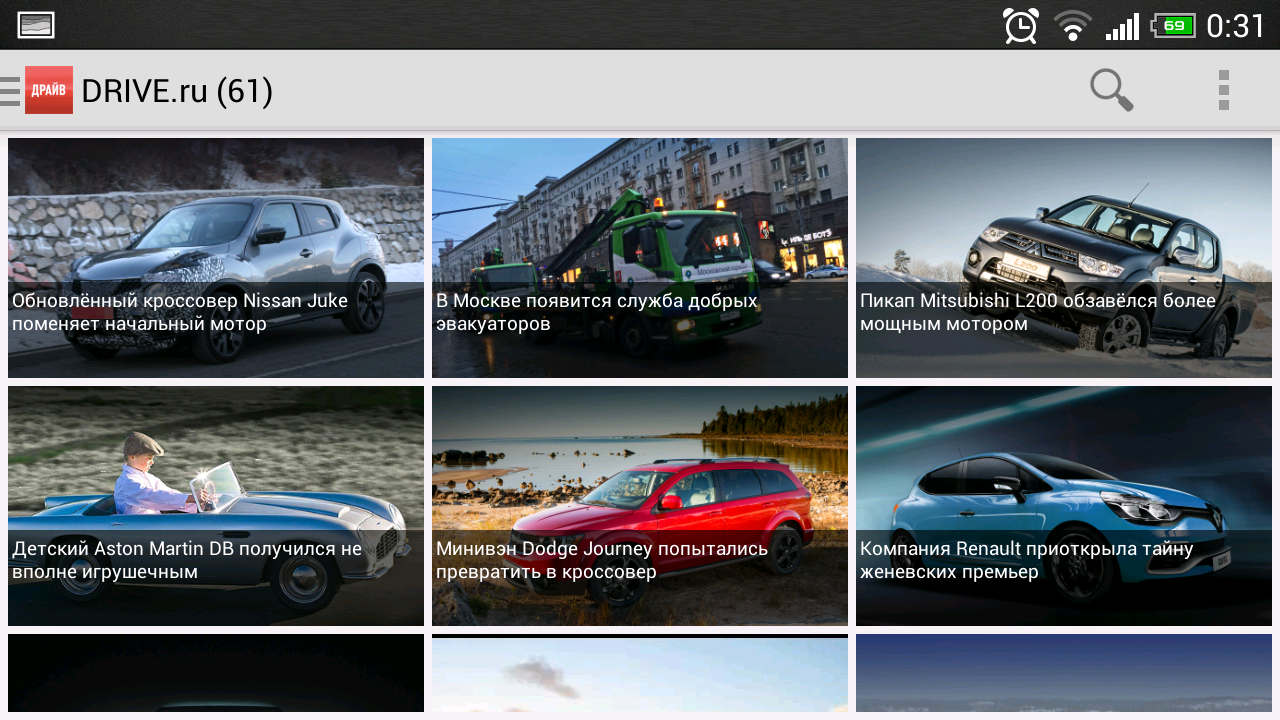Tap the headline 'В Москве появится служба добрых эвакуаторов'
Screen dimensions: 1280x720
597,312
